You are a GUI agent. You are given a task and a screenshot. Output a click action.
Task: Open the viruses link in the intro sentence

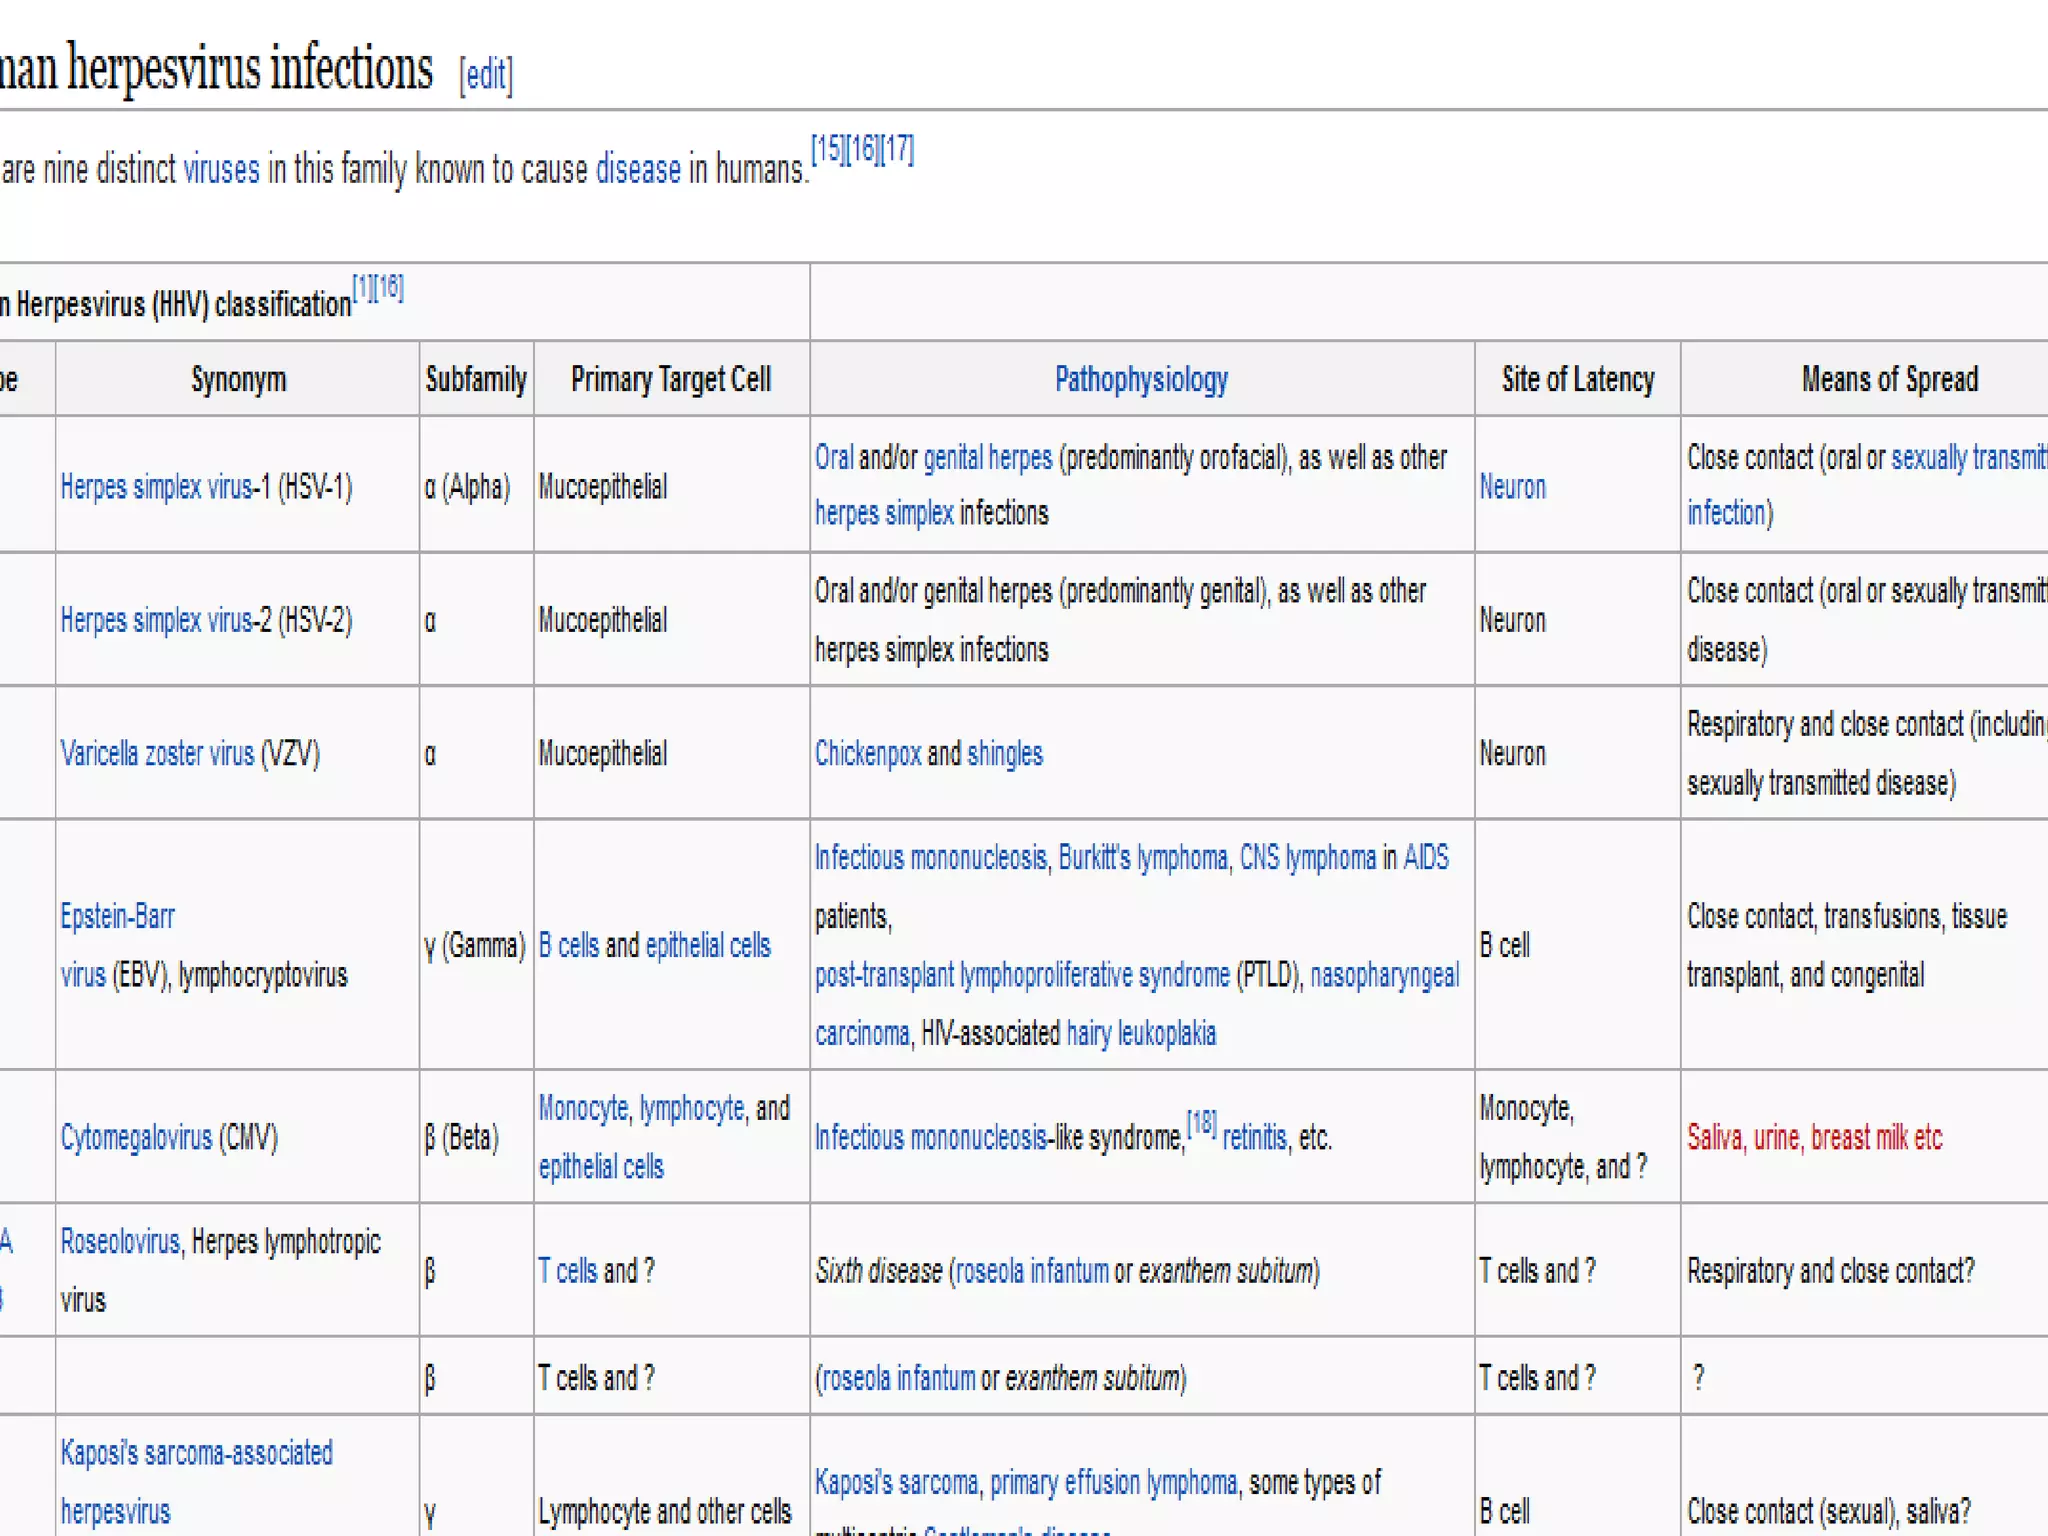coord(221,170)
